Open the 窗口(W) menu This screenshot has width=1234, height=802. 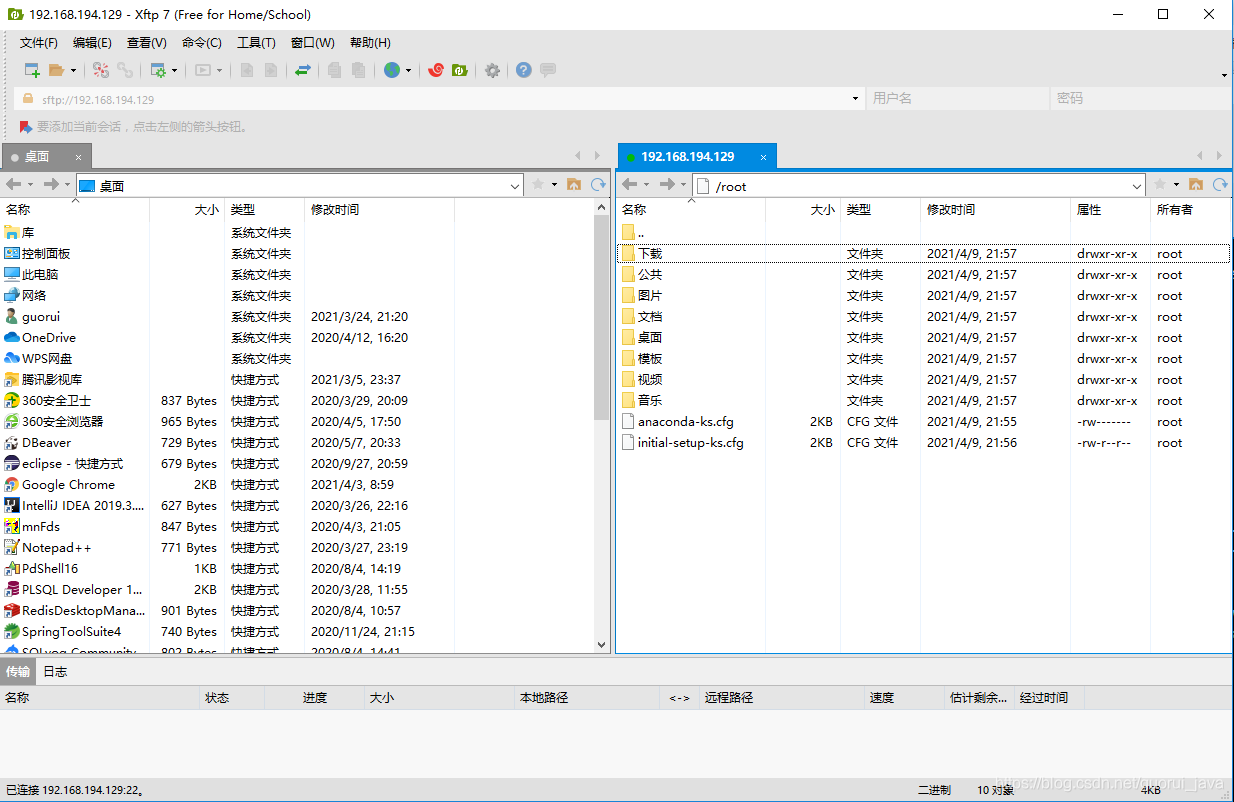(x=313, y=43)
